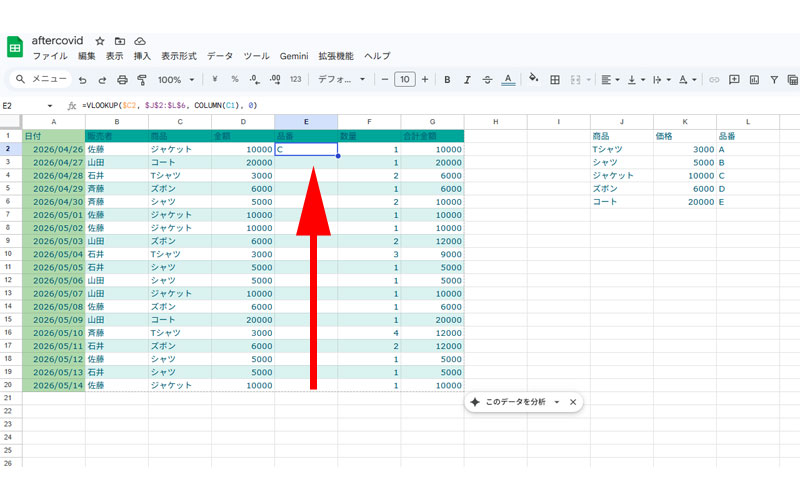The height and width of the screenshot is (500, 800).
Task: Select column E header
Action: tap(306, 122)
